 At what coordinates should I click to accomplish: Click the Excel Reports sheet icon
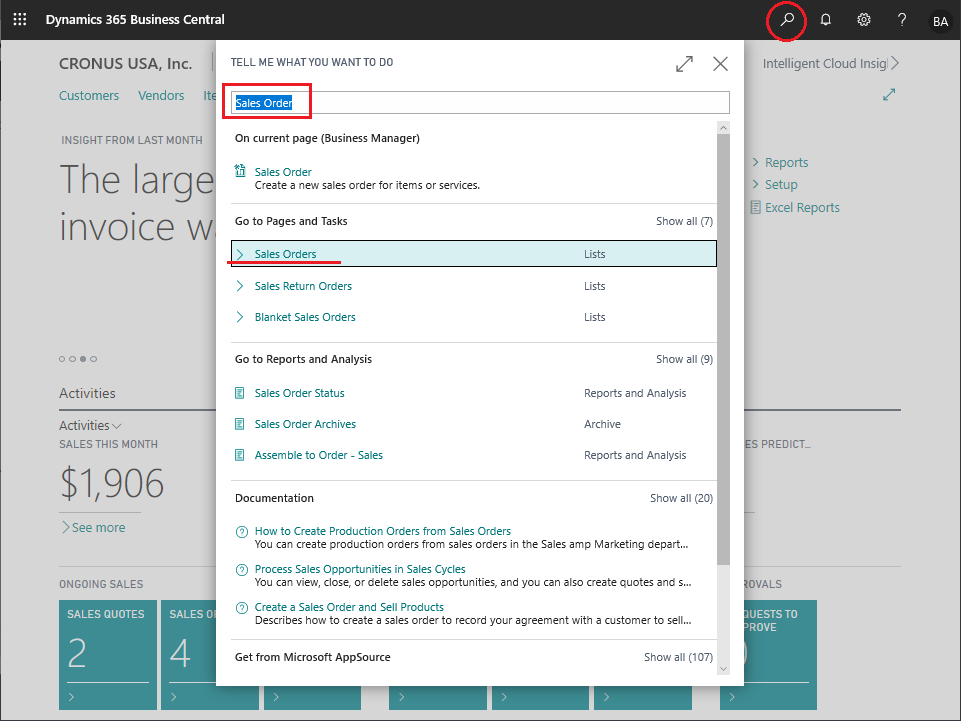coord(756,207)
